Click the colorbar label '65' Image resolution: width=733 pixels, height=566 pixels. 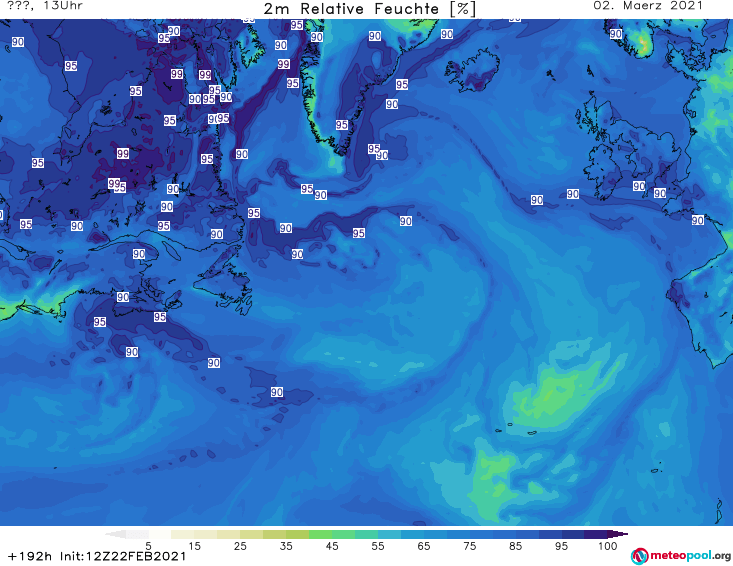coord(424,546)
